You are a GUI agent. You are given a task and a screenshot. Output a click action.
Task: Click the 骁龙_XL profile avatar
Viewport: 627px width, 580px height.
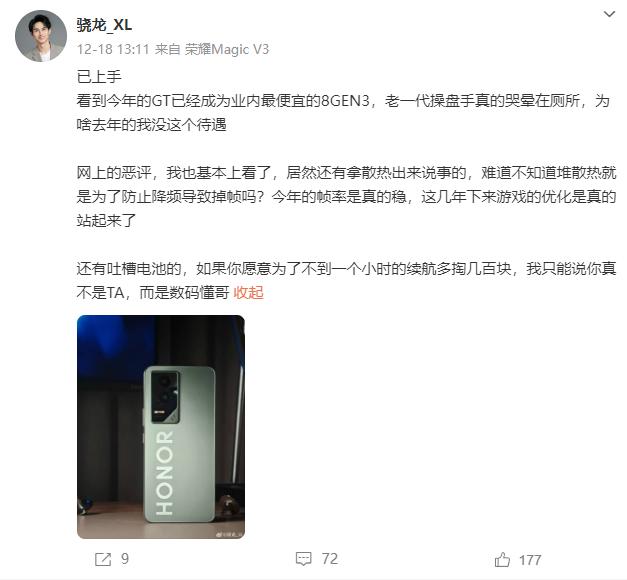[x=41, y=36]
